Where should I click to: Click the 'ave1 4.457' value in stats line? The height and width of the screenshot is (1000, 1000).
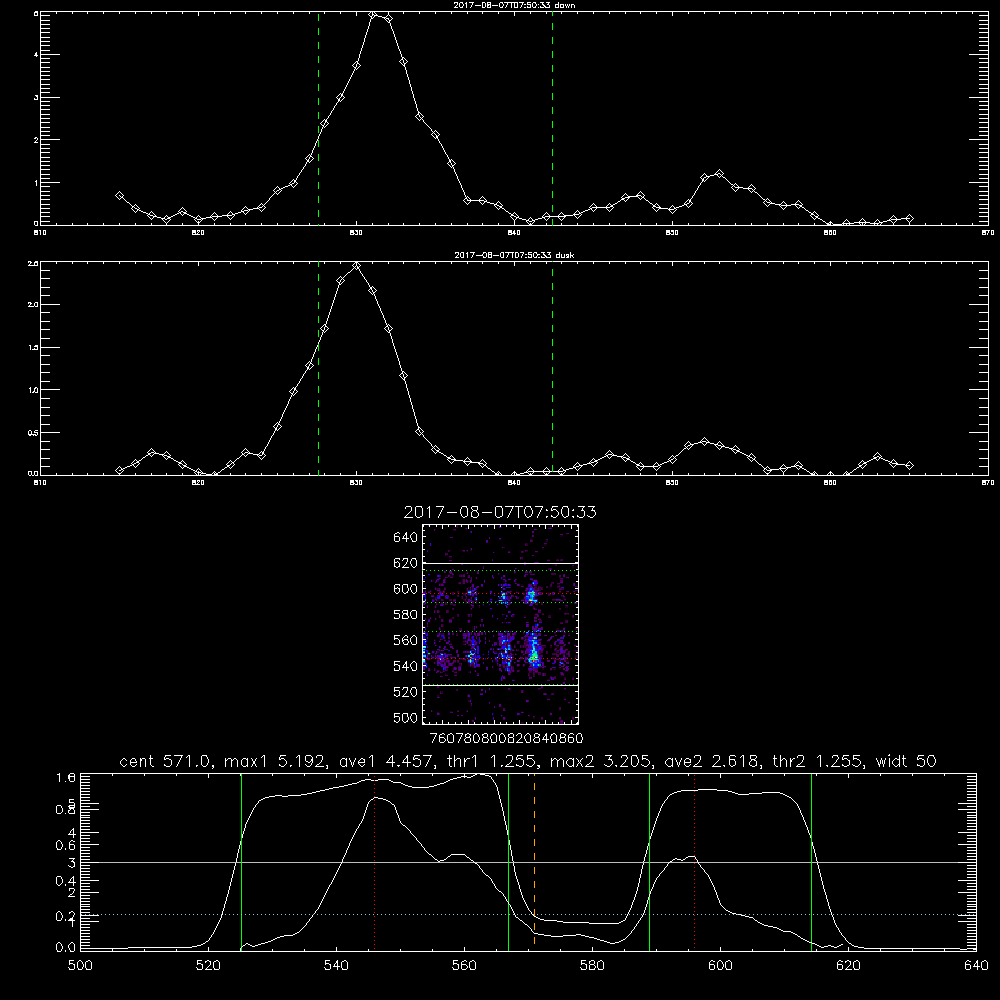tap(388, 761)
